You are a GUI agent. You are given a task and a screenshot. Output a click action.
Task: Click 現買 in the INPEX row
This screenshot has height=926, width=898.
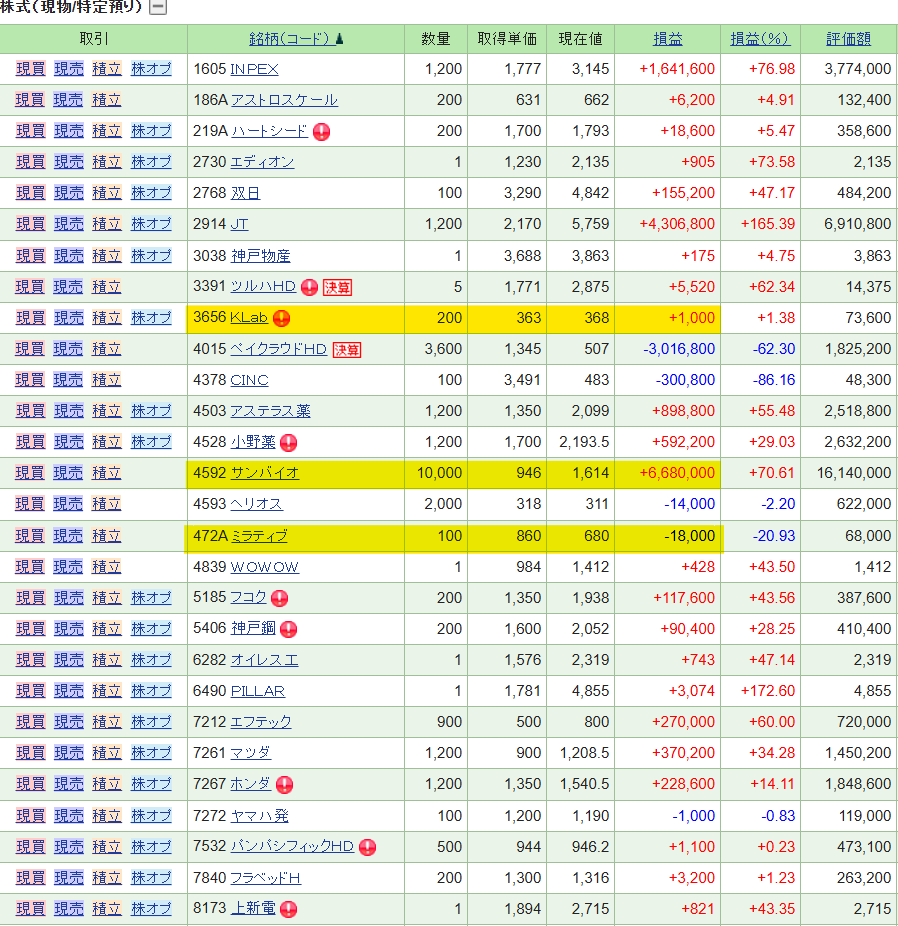tap(30, 69)
